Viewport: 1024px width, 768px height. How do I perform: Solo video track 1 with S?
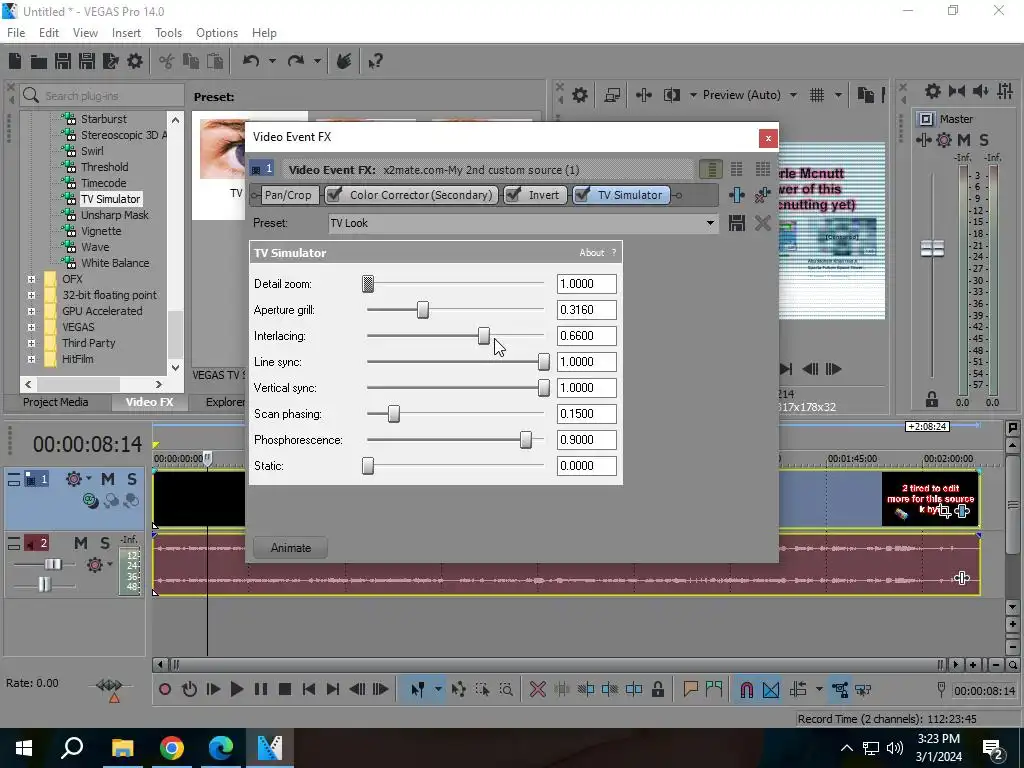click(132, 479)
